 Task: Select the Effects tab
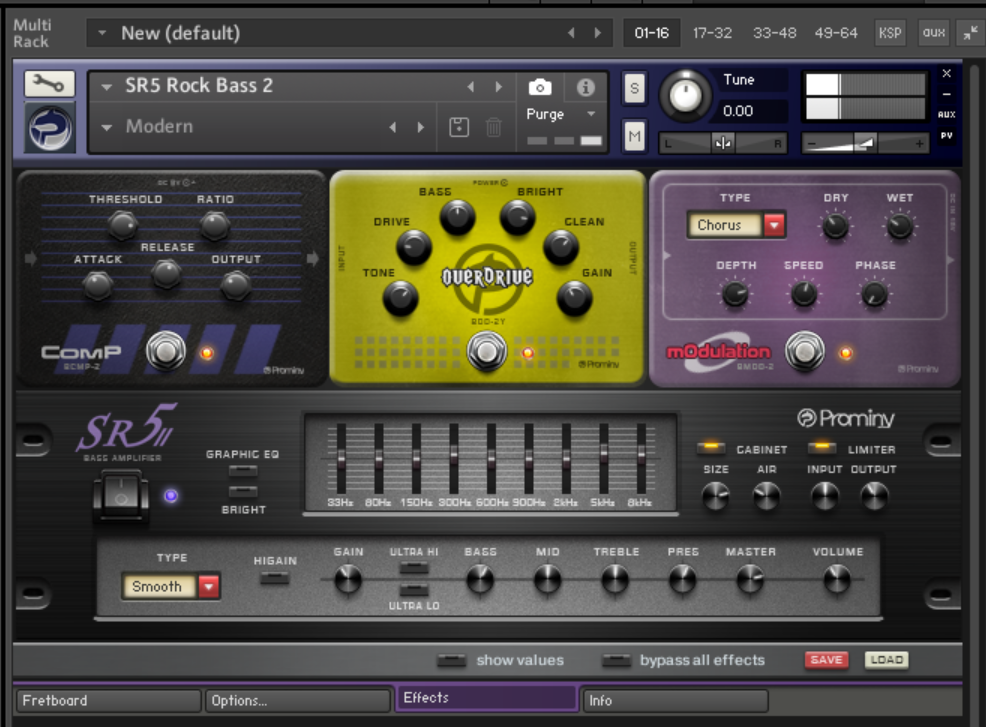click(487, 698)
